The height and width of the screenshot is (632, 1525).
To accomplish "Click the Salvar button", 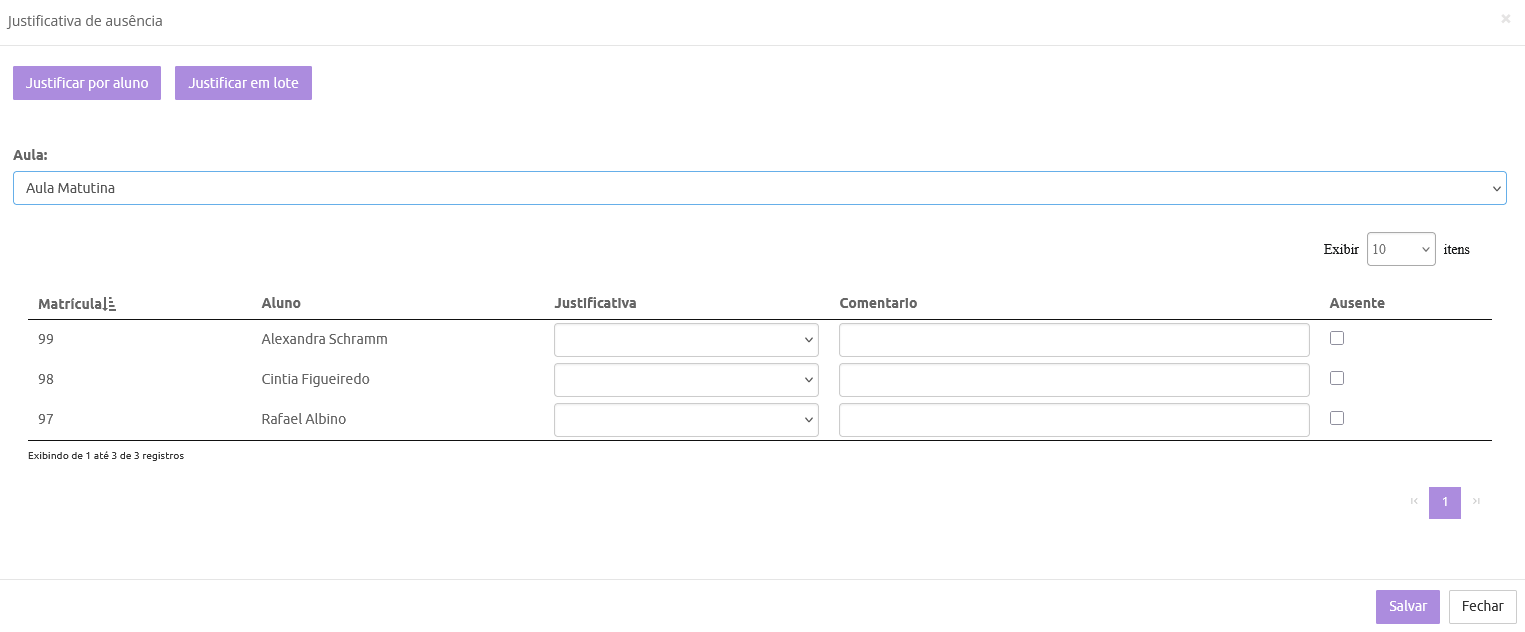I will 1407,607.
